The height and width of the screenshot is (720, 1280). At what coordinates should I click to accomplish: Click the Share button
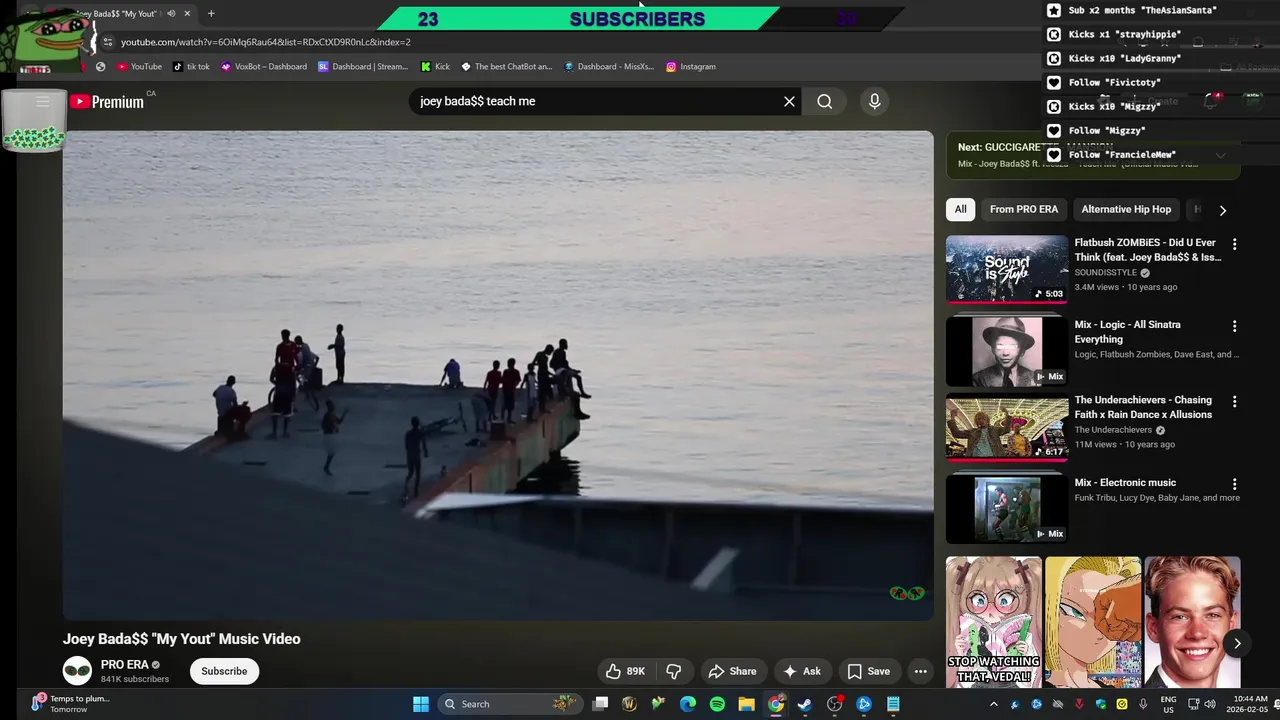point(732,671)
